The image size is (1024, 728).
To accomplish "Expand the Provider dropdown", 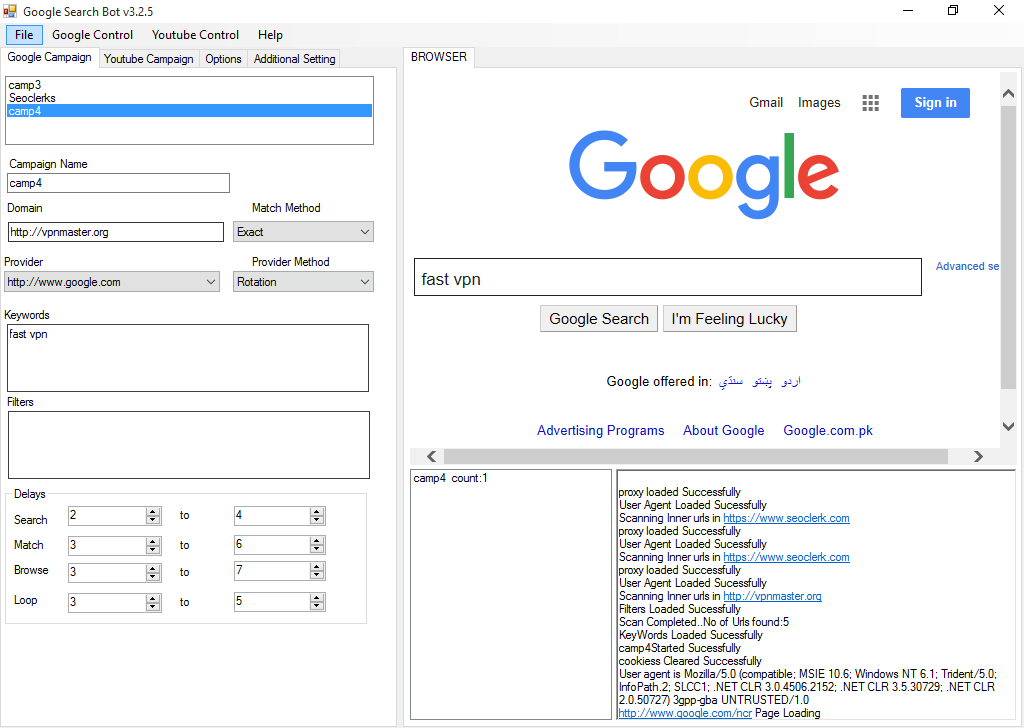I will pyautogui.click(x=112, y=282).
